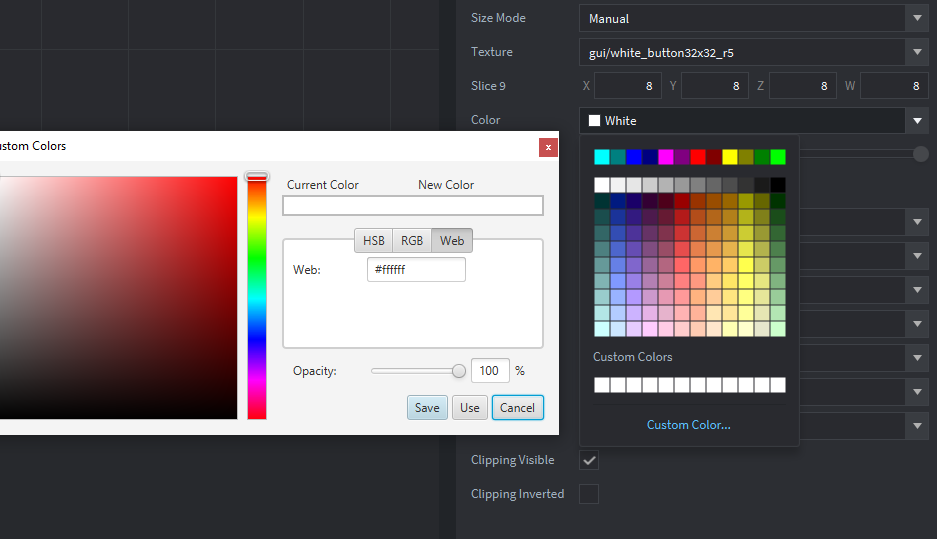Click the Slice 9 X value field
Viewport: 937px width, 539px height.
[627, 86]
